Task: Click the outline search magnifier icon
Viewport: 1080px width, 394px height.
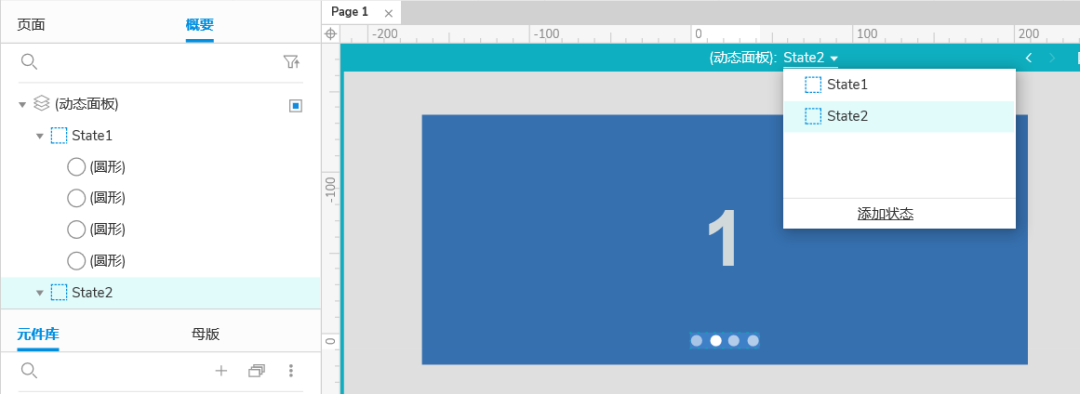Action: (29, 62)
